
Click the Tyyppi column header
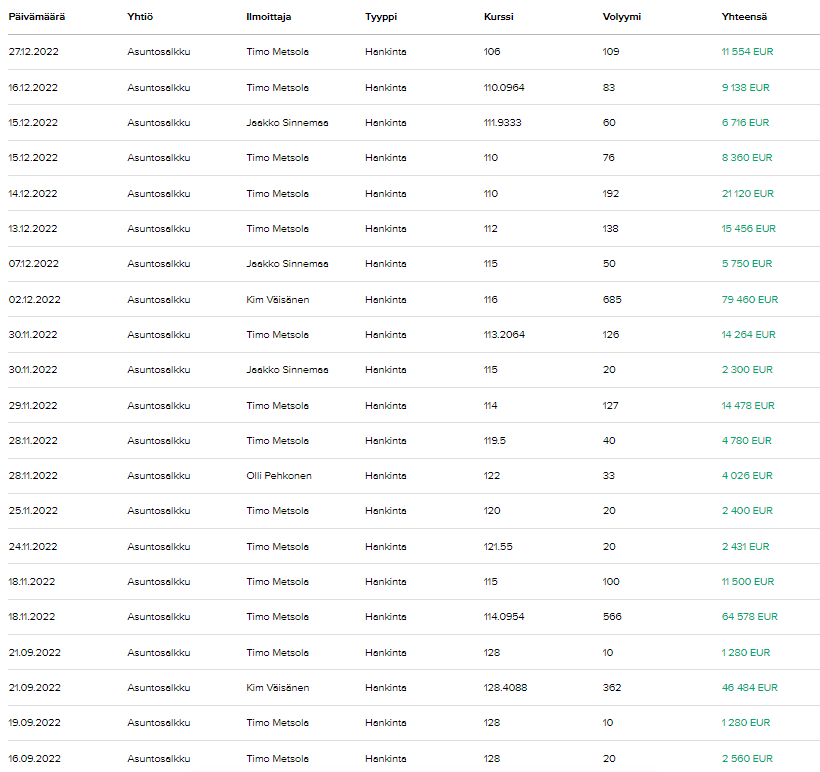click(x=381, y=17)
